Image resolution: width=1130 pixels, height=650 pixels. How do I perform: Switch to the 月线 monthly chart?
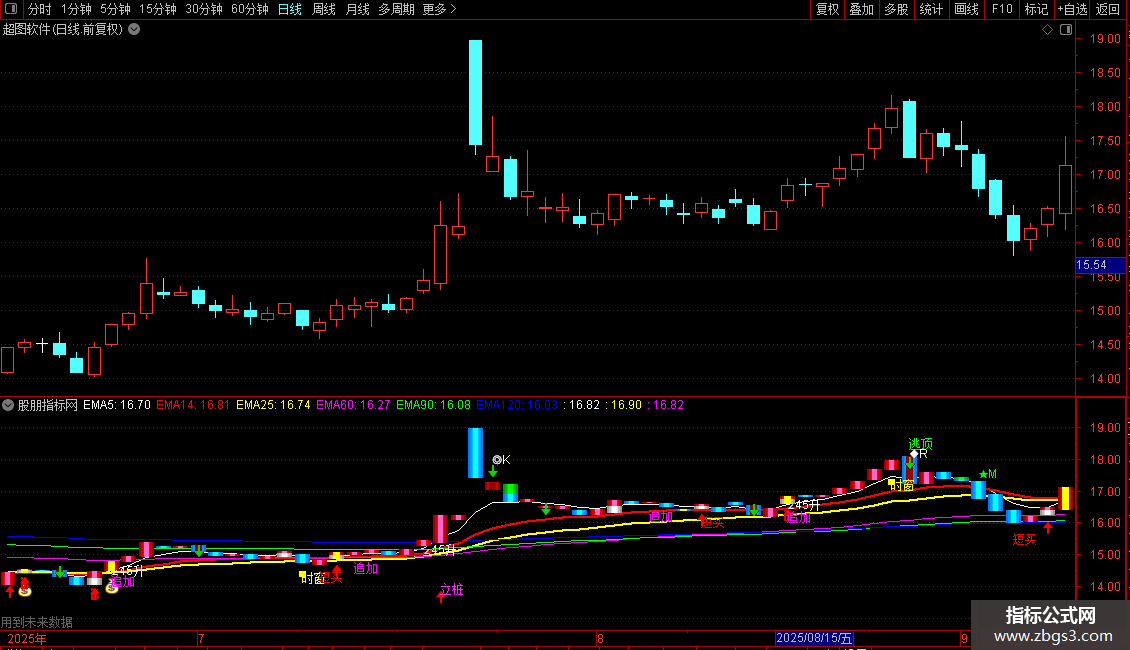click(357, 9)
